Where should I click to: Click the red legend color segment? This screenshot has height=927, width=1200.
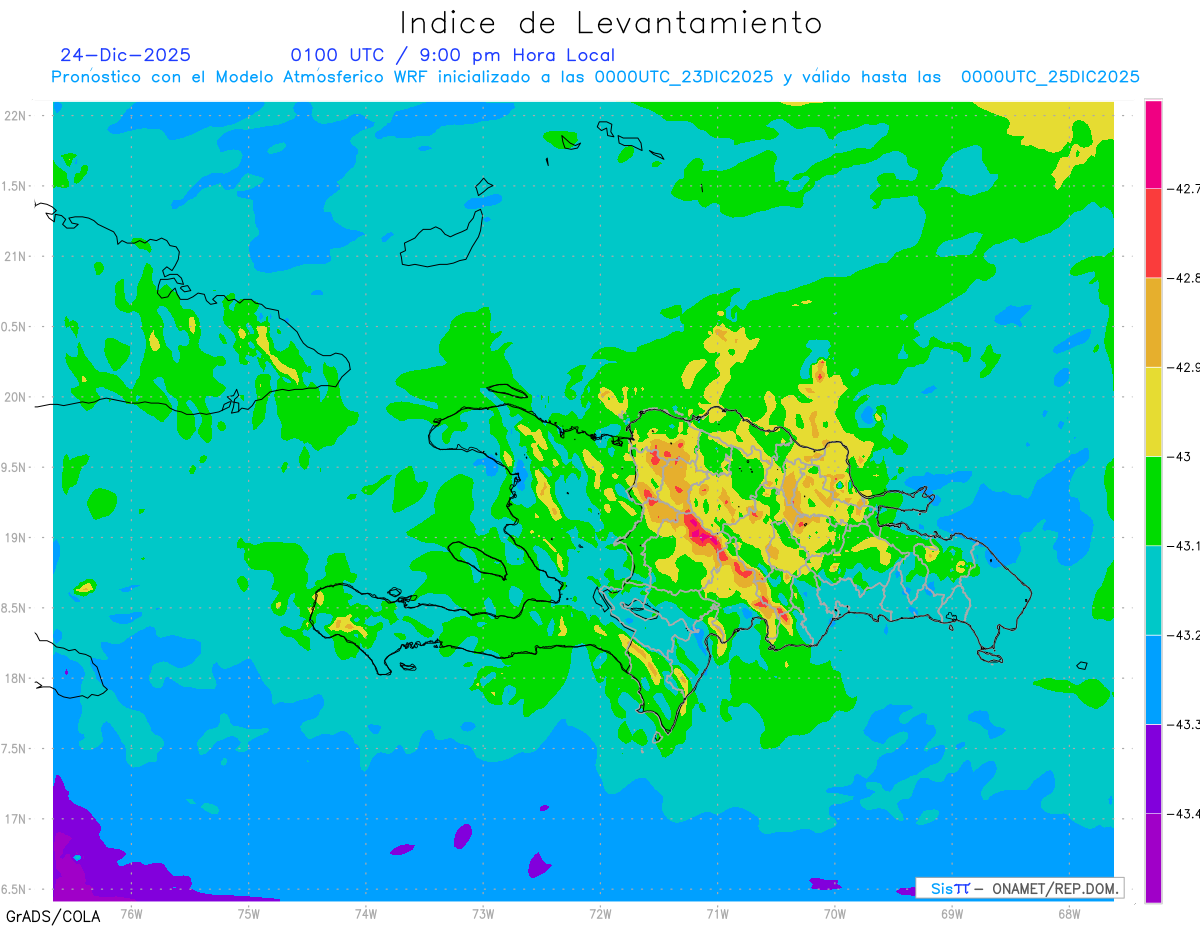[1153, 233]
